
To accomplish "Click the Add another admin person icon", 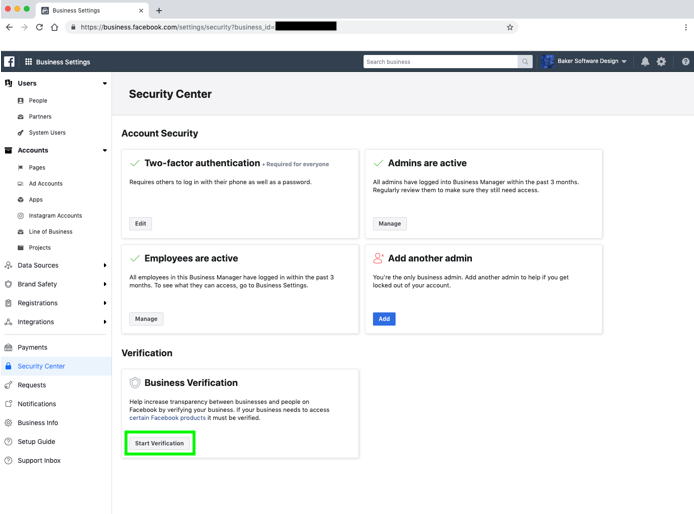I will pos(378,258).
